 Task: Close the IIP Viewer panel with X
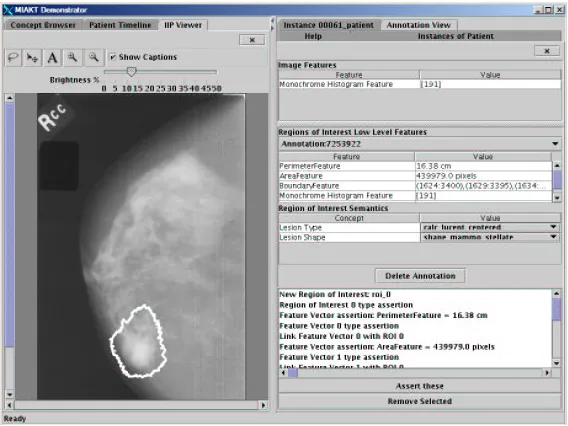pyautogui.click(x=252, y=40)
